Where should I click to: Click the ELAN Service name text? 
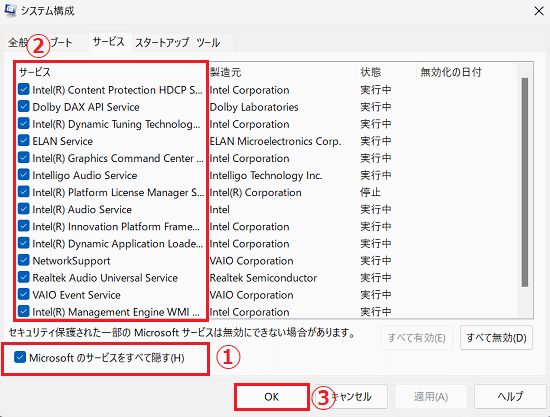click(x=63, y=141)
